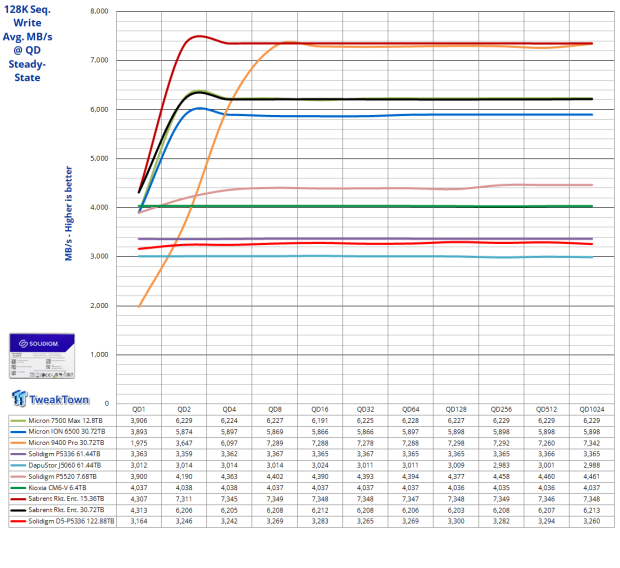Click the DapuStor QD16 value 3,024
Viewport: 620px width, 568px height.
[x=320, y=465]
